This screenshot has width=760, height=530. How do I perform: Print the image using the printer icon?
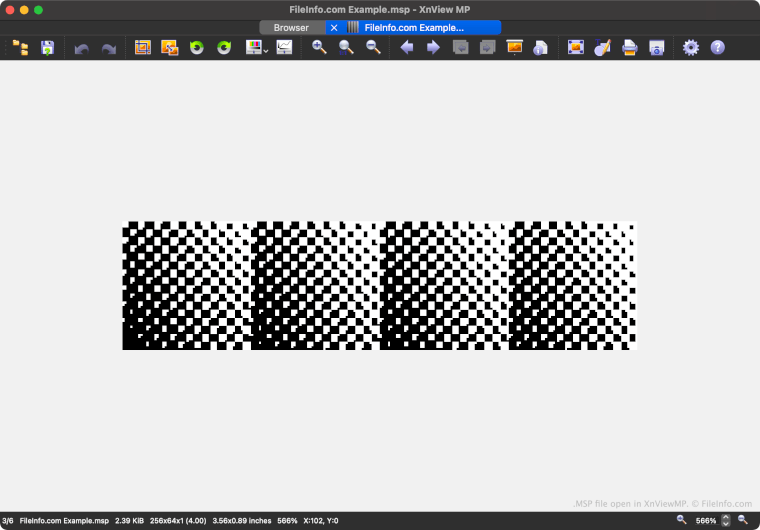630,48
